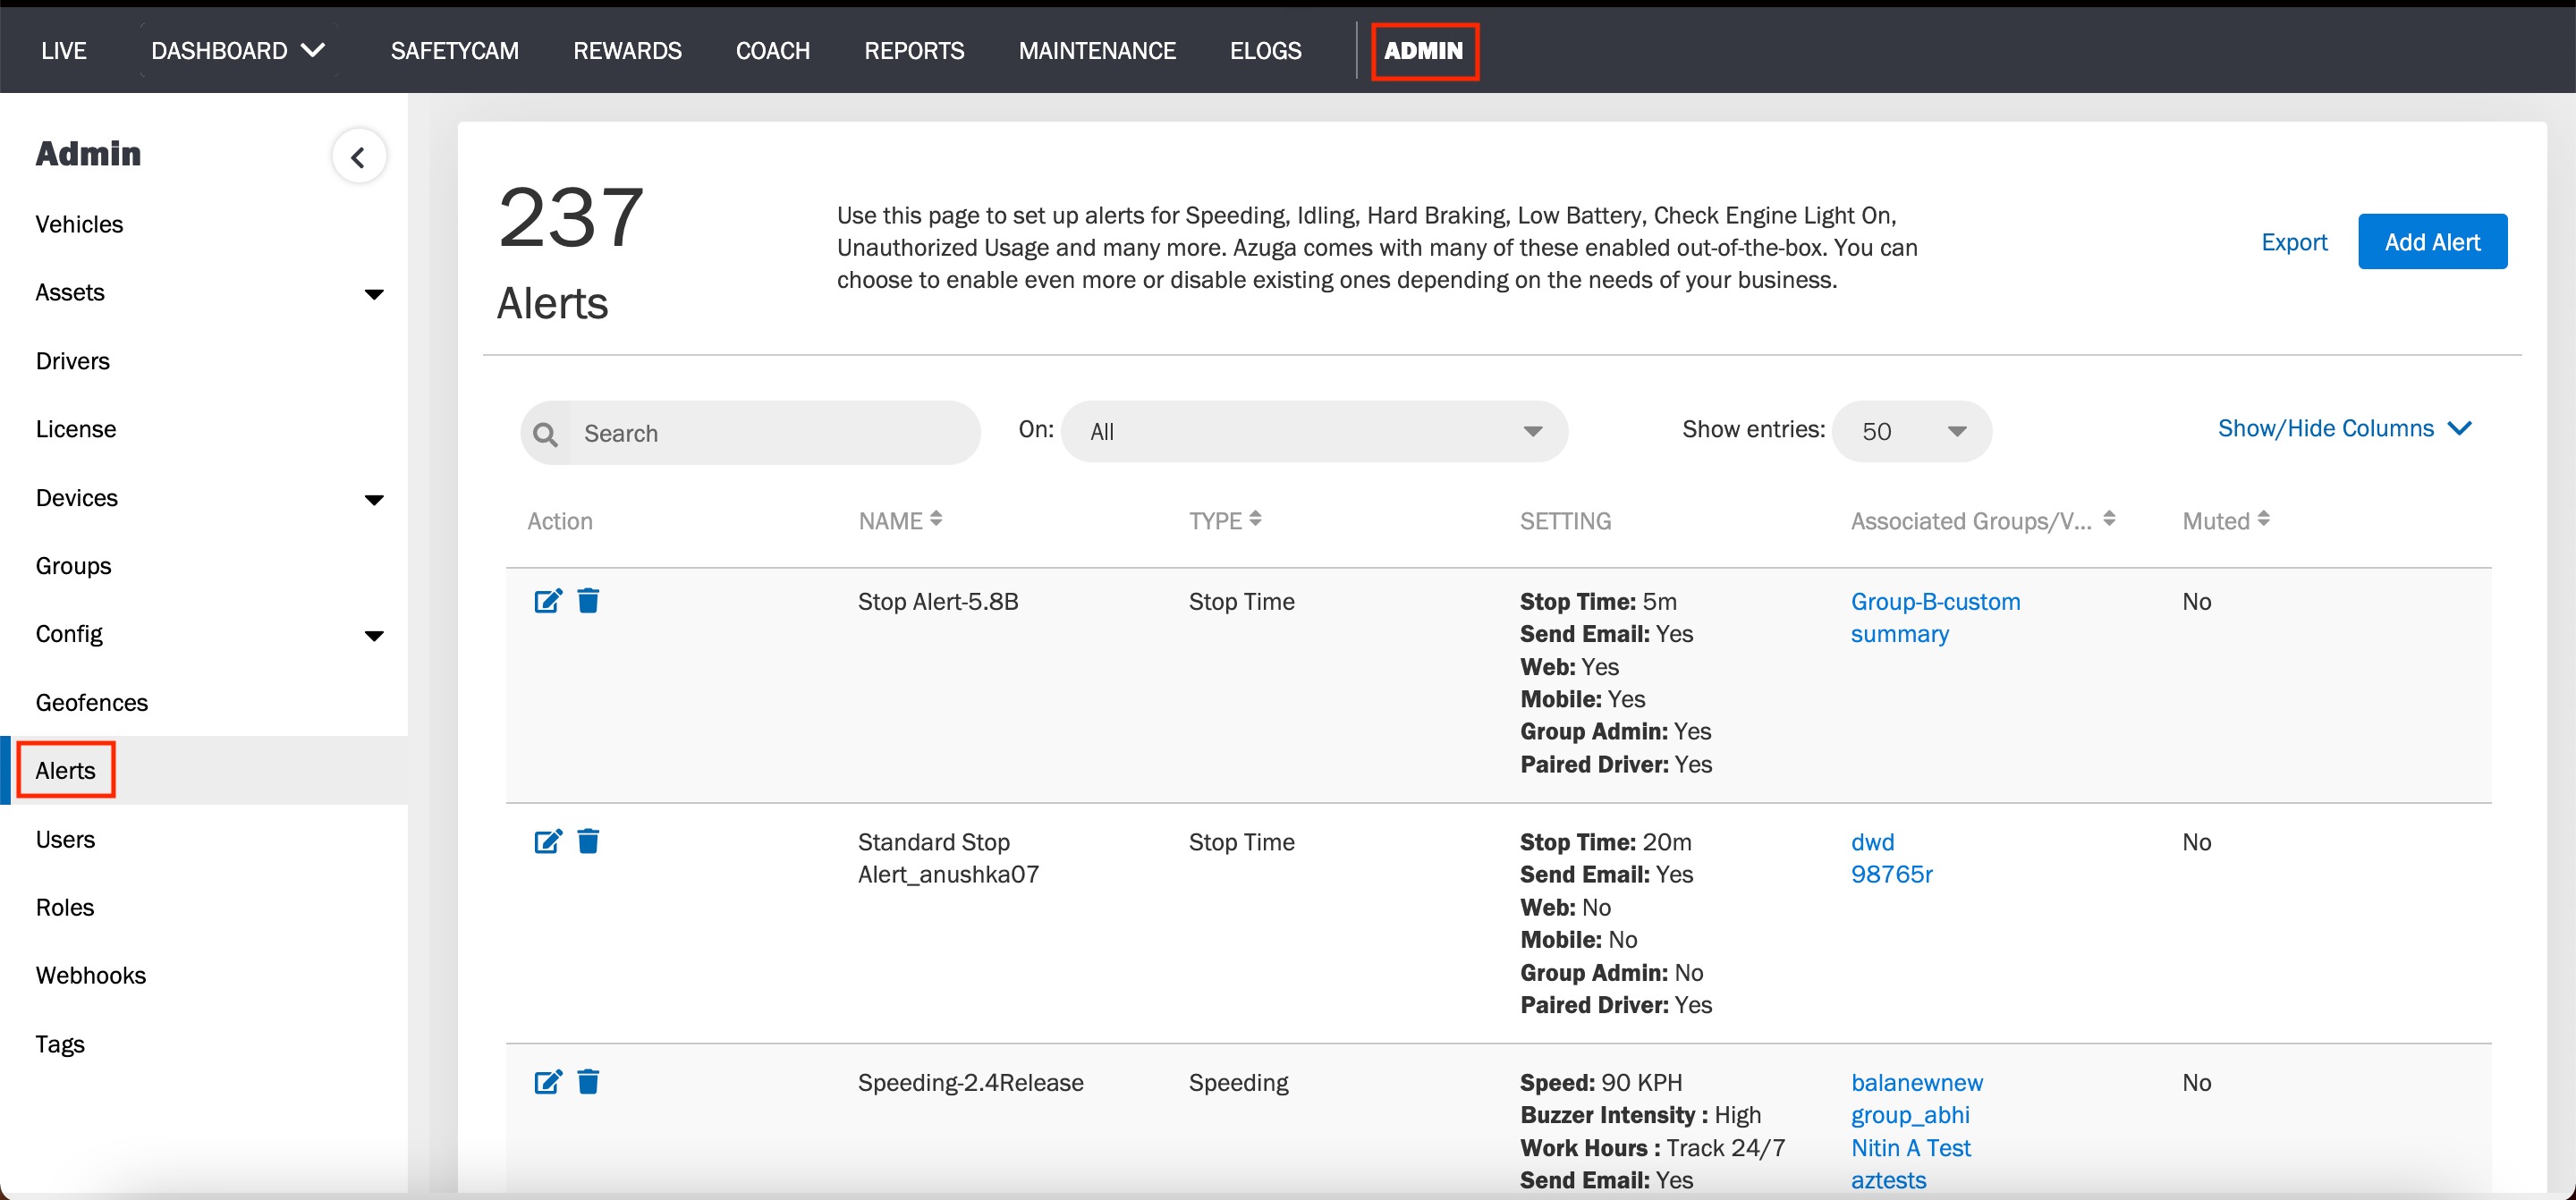
Task: Click the Add Alert button
Action: [2432, 241]
